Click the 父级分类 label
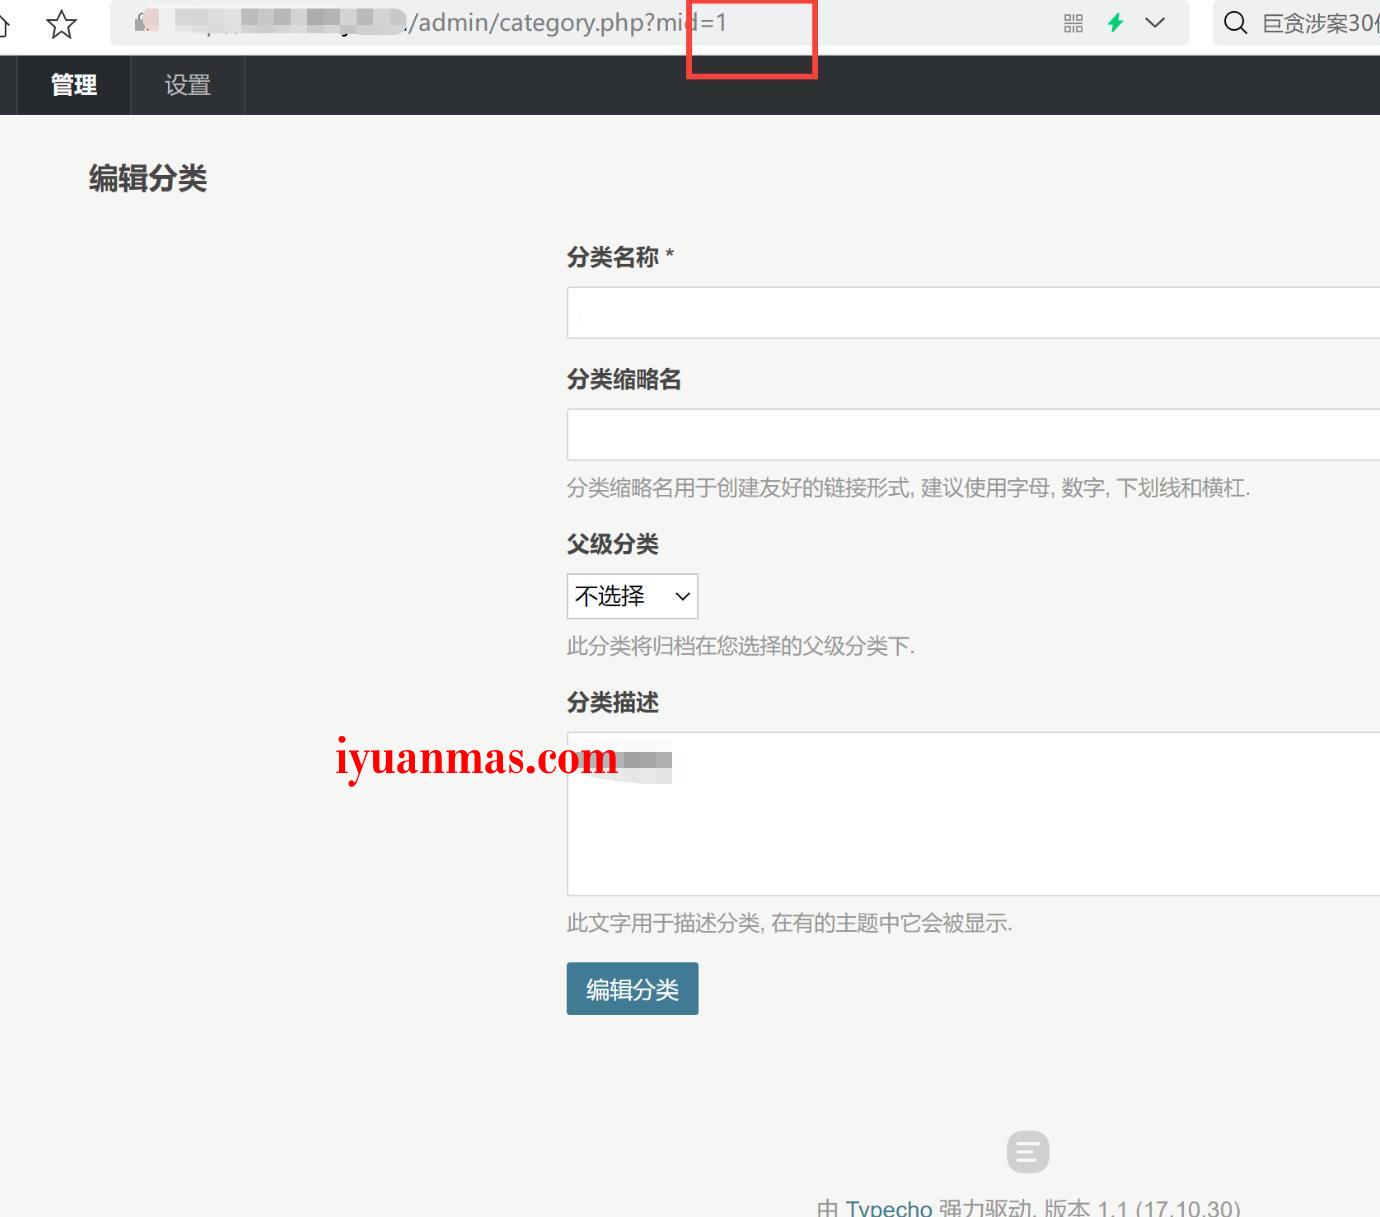 (613, 545)
